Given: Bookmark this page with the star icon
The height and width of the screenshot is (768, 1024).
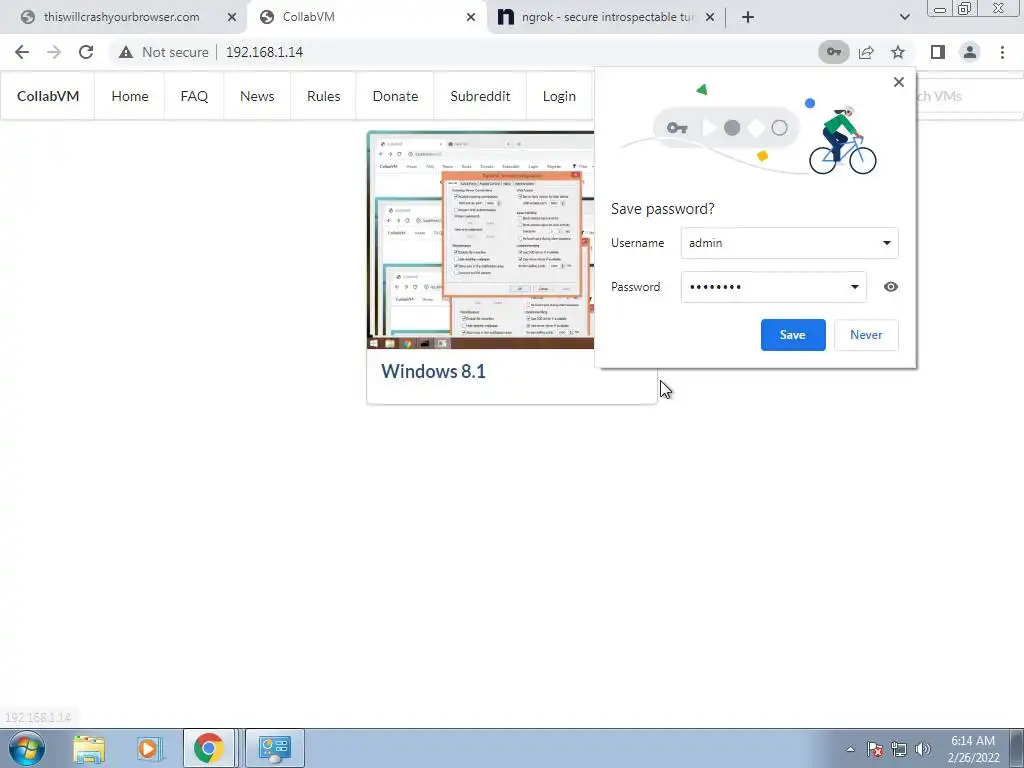Looking at the screenshot, I should tap(898, 52).
